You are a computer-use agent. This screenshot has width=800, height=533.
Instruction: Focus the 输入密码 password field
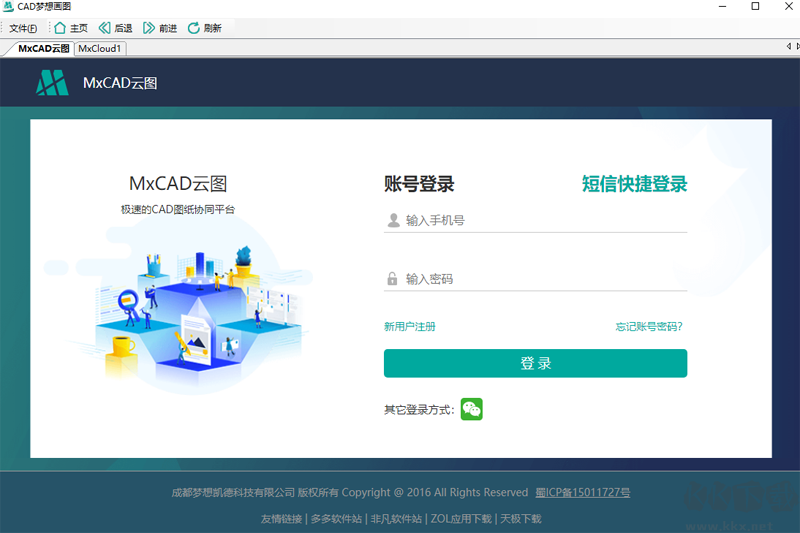pos(535,279)
